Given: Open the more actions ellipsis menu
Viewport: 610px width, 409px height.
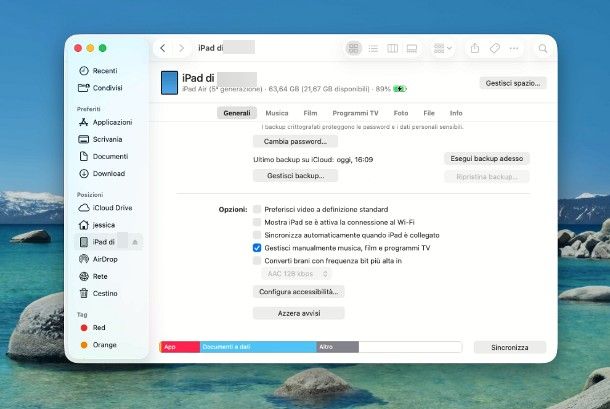Looking at the screenshot, I should [x=514, y=48].
